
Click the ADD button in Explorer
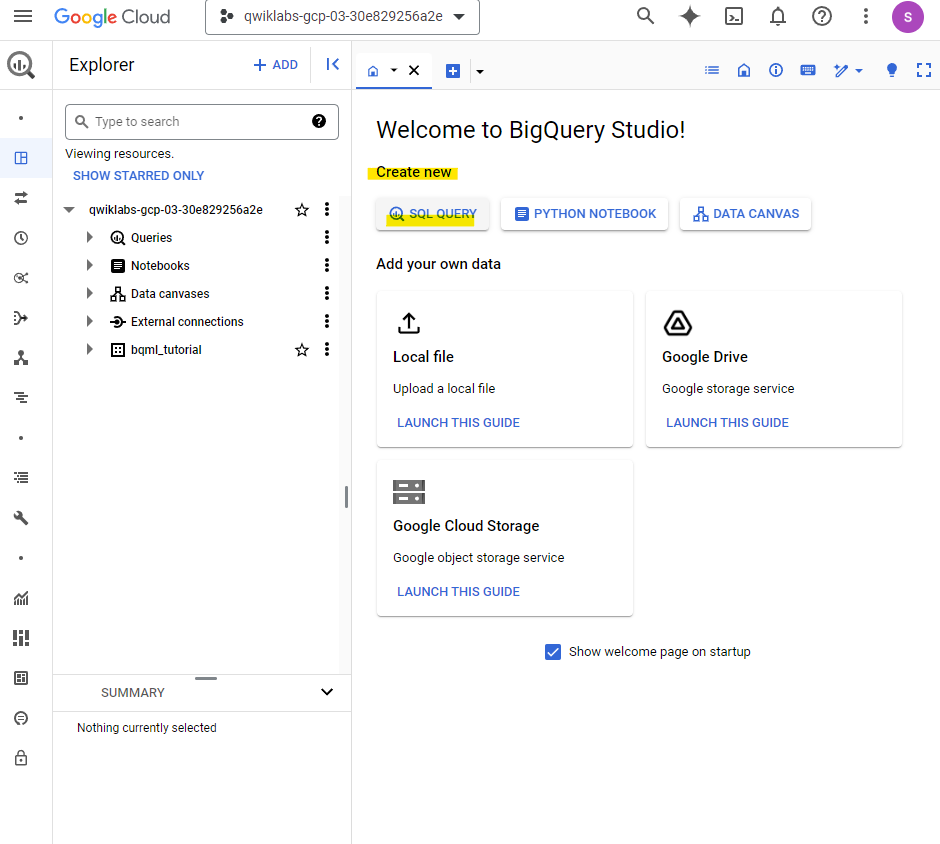(x=276, y=65)
